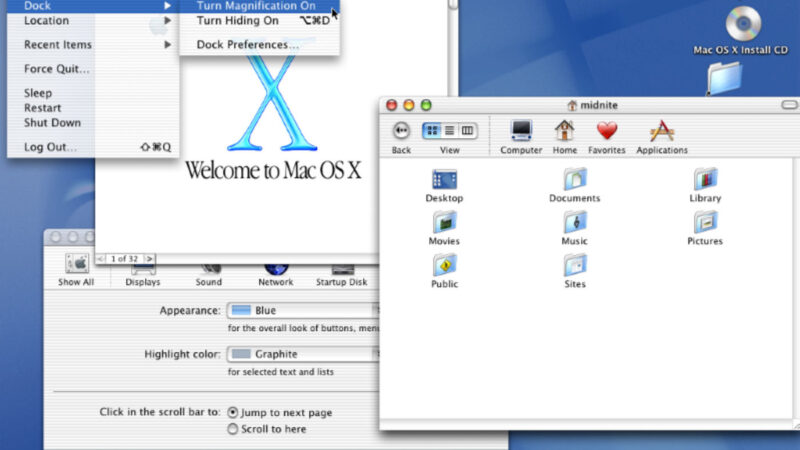Expand the Dock submenu arrow
Image resolution: width=800 pixels, height=450 pixels.
167,6
